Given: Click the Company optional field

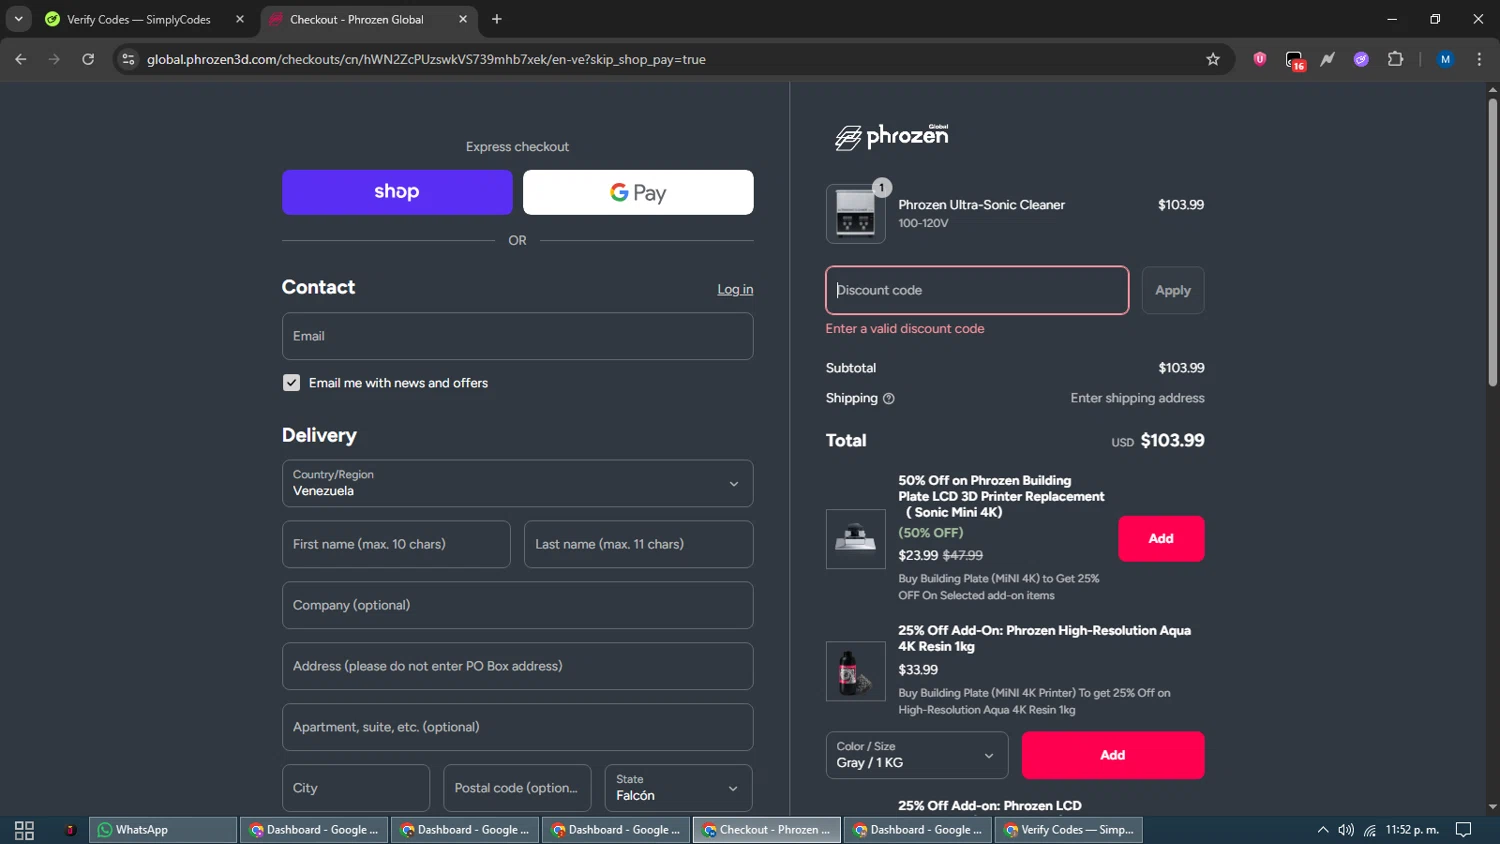Looking at the screenshot, I should [517, 605].
